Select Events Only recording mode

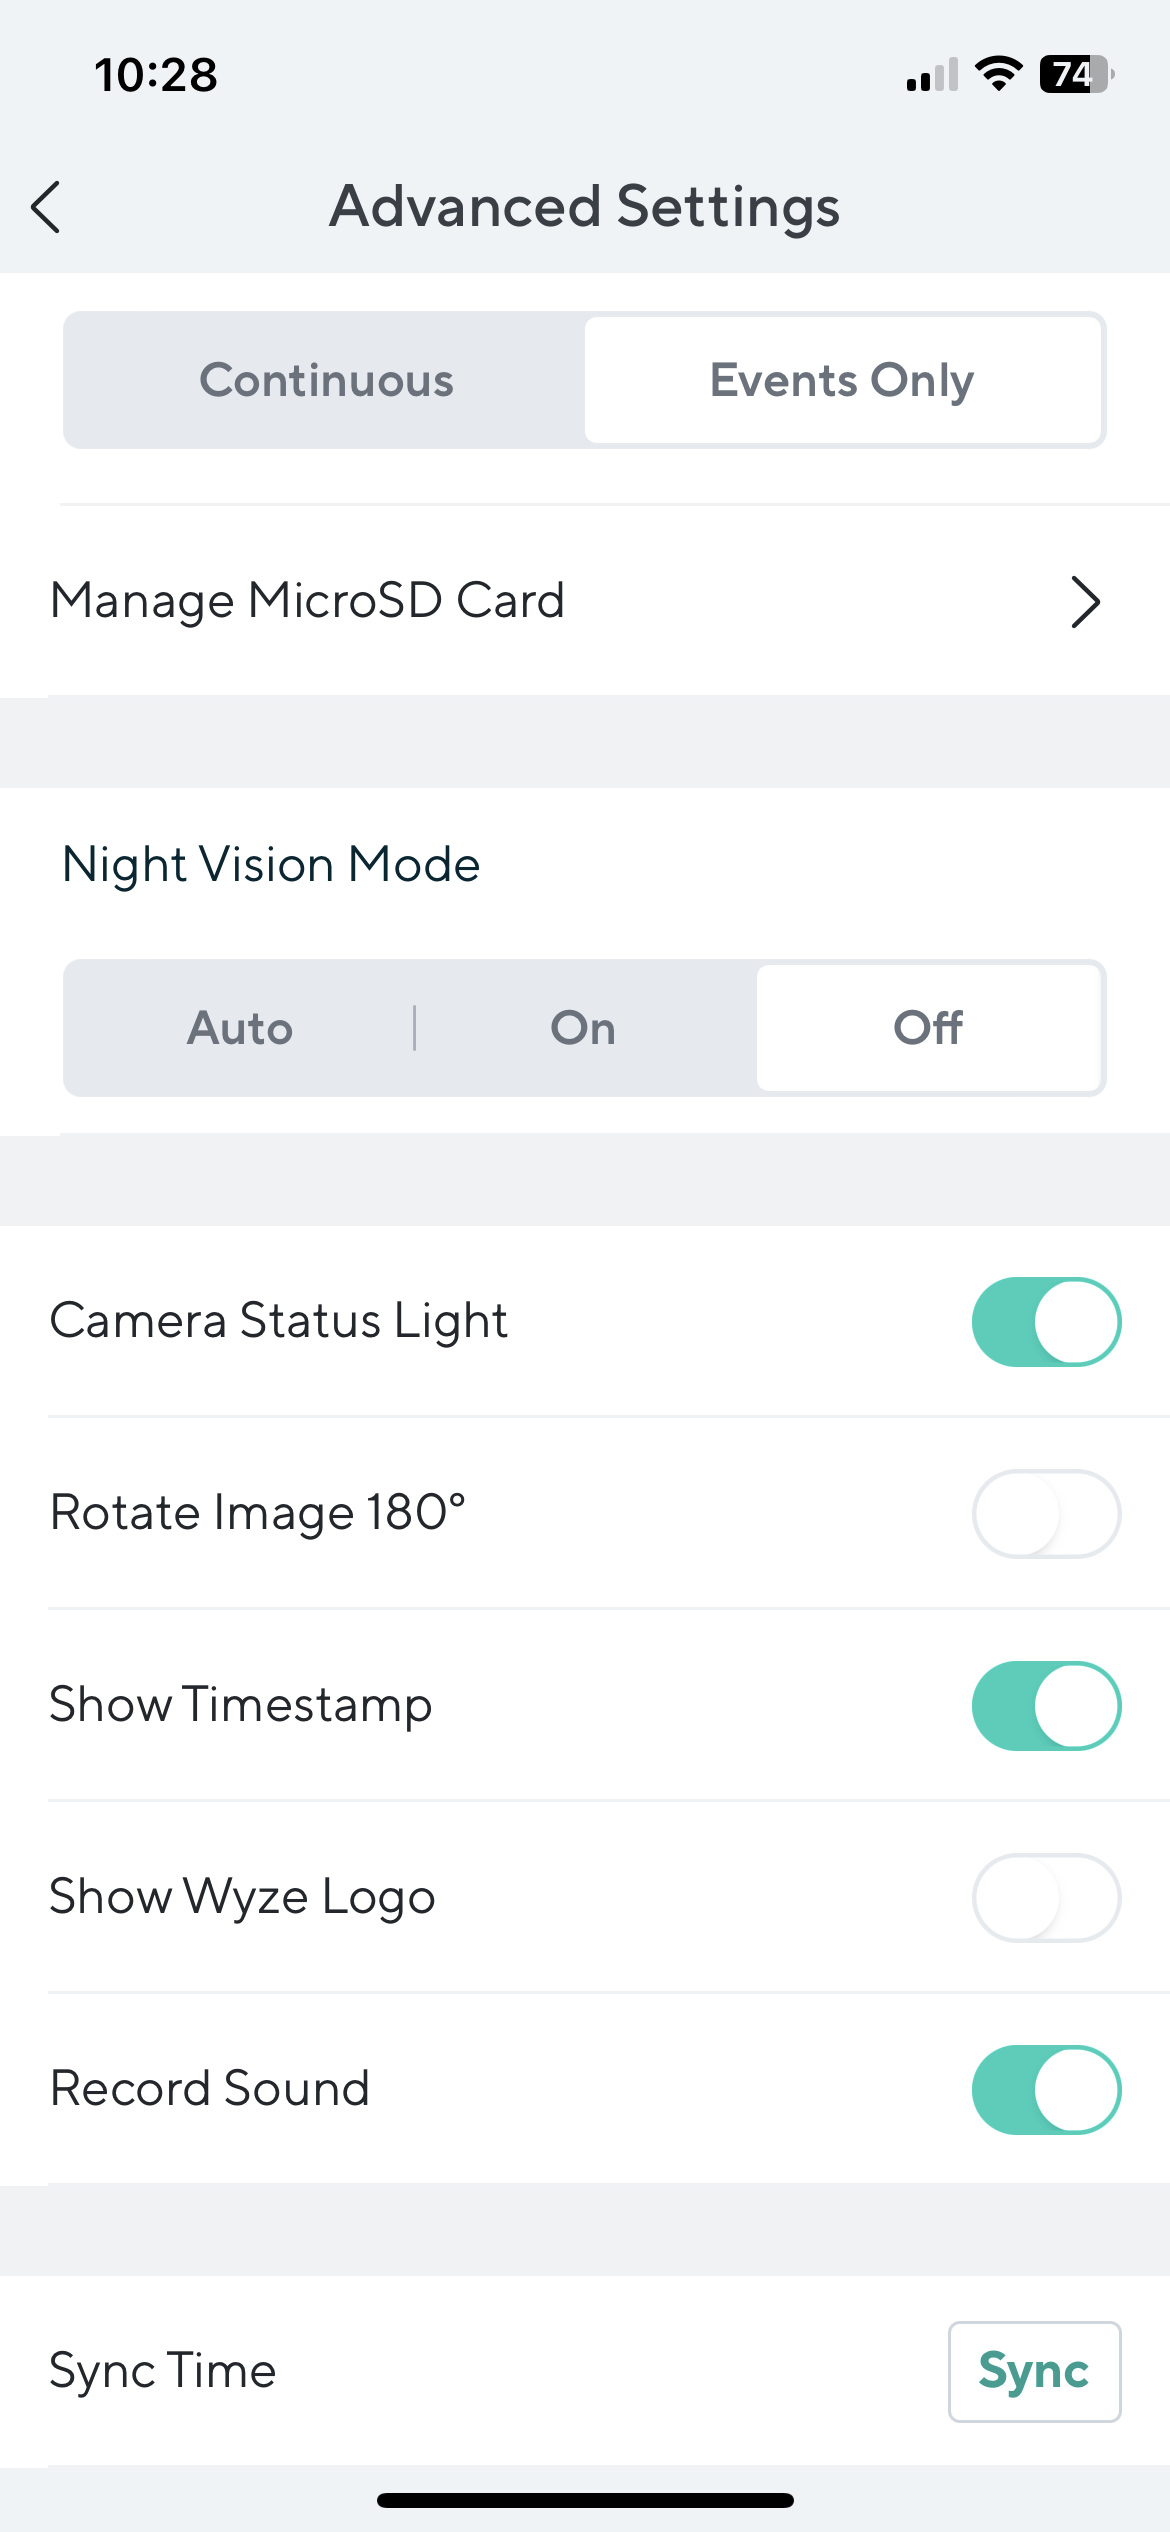(842, 380)
